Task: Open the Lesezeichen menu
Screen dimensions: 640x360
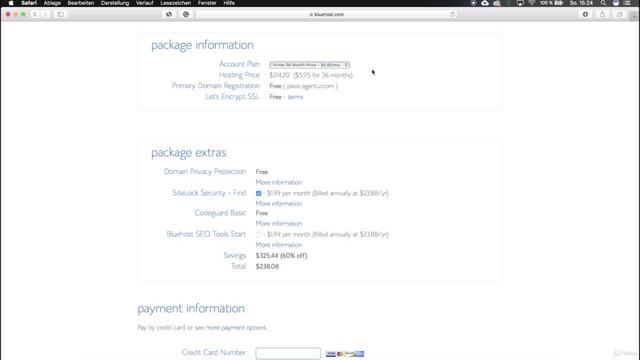Action: 176,3
